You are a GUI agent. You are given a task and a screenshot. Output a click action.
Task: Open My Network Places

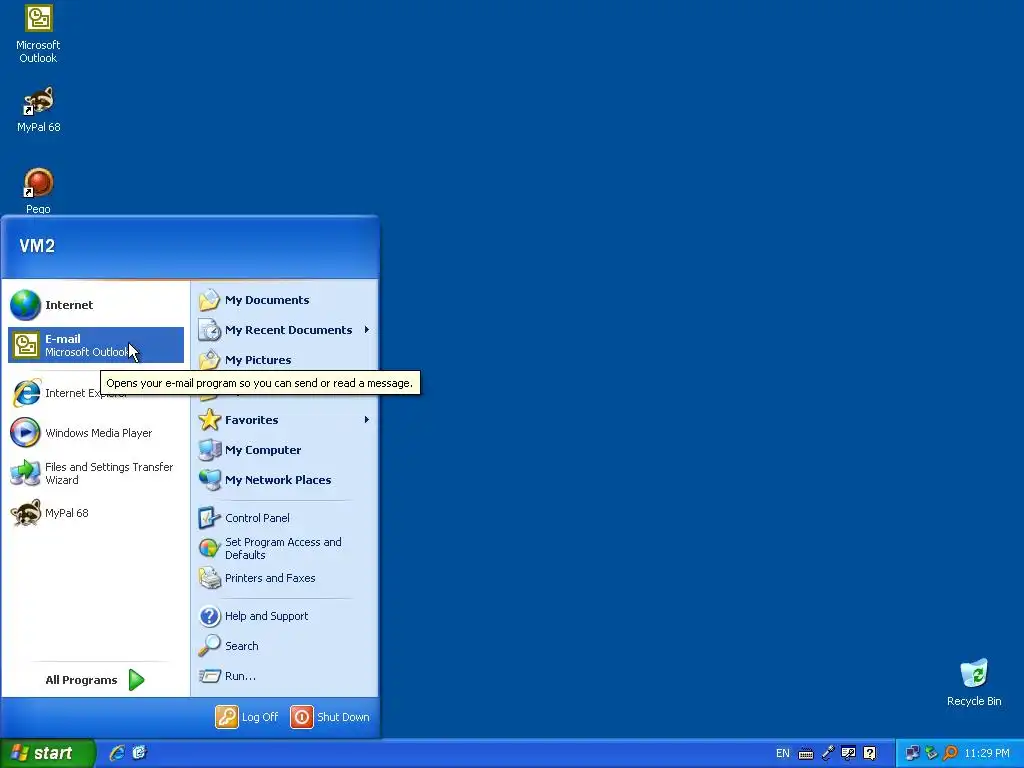[285, 480]
